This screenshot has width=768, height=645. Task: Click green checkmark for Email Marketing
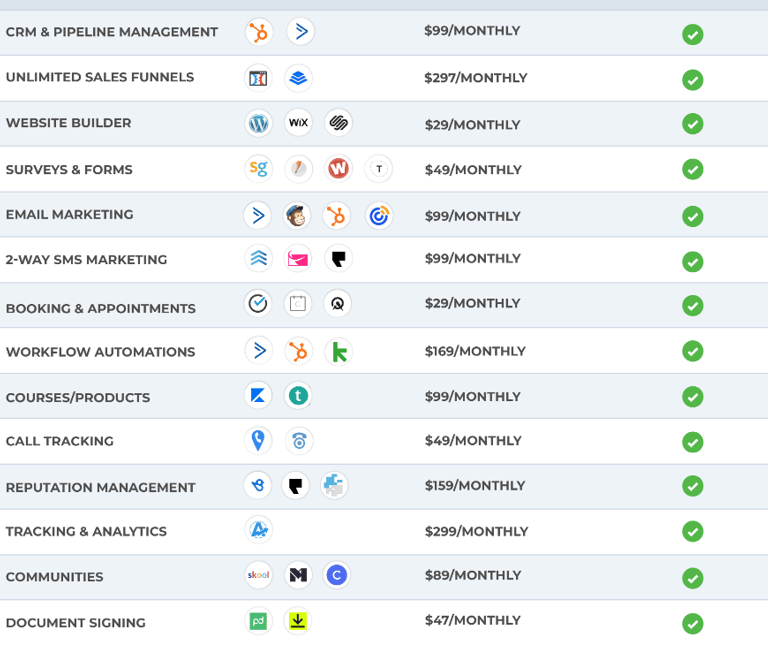(x=693, y=216)
